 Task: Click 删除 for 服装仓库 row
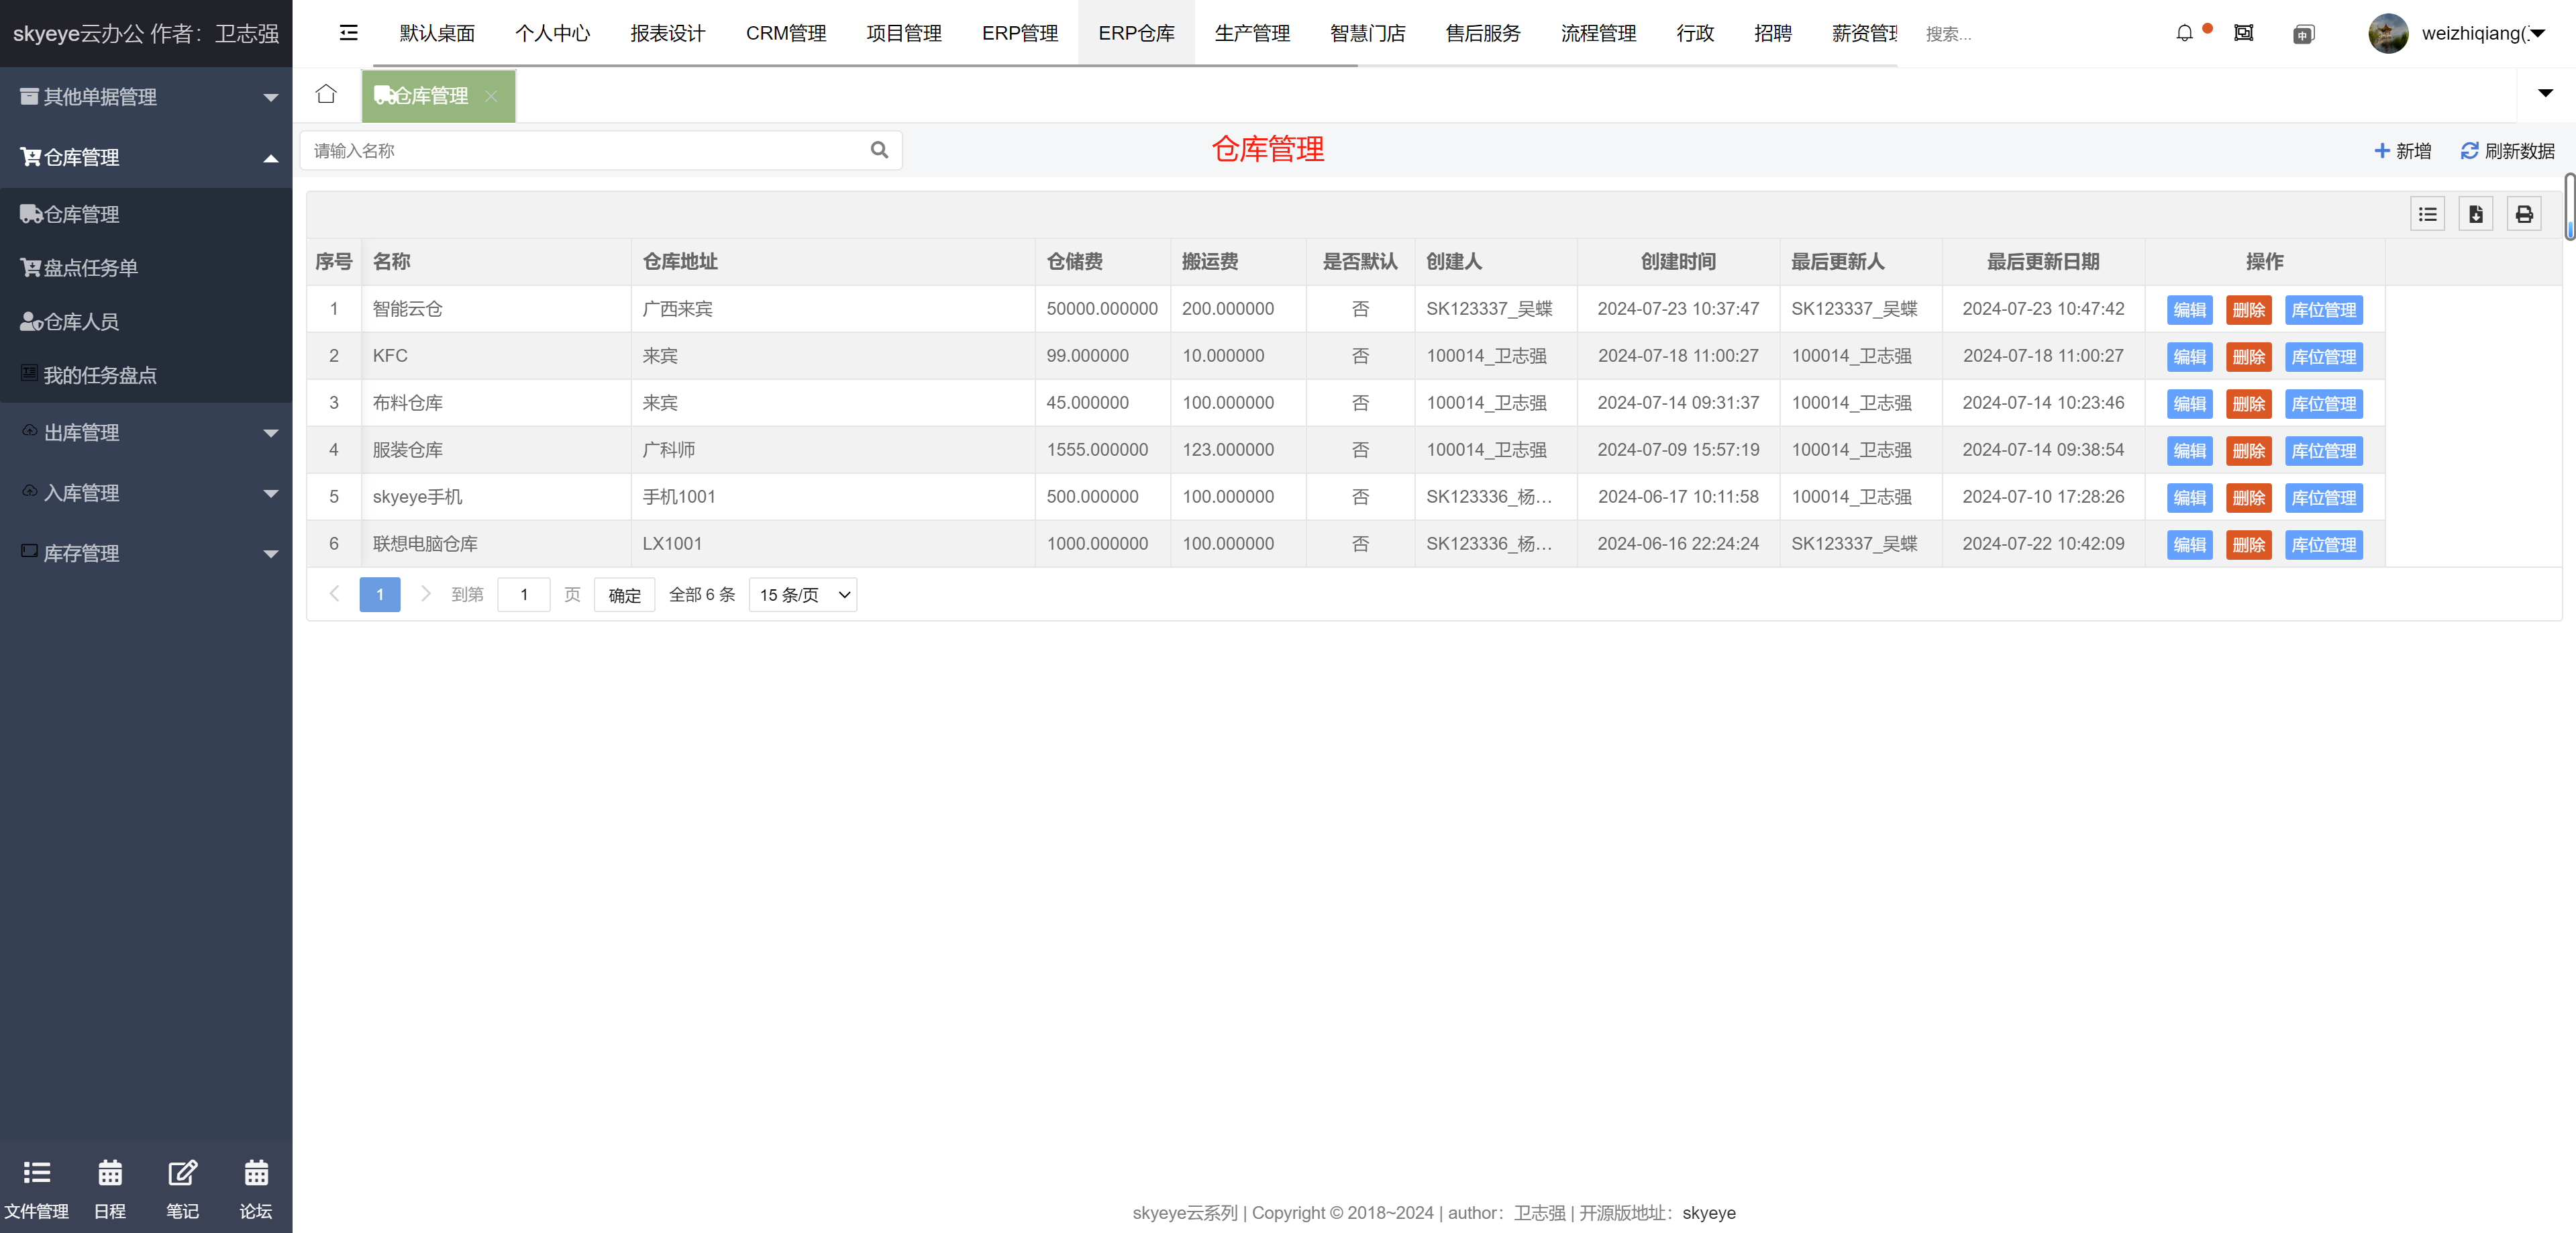(2248, 451)
